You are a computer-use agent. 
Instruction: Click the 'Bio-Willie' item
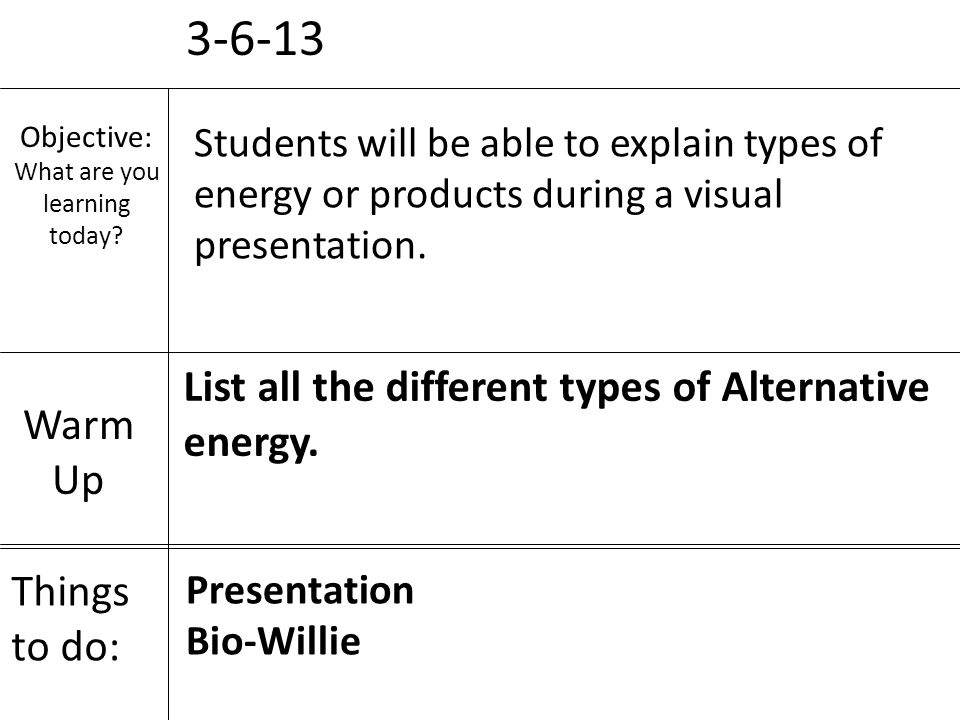click(273, 641)
